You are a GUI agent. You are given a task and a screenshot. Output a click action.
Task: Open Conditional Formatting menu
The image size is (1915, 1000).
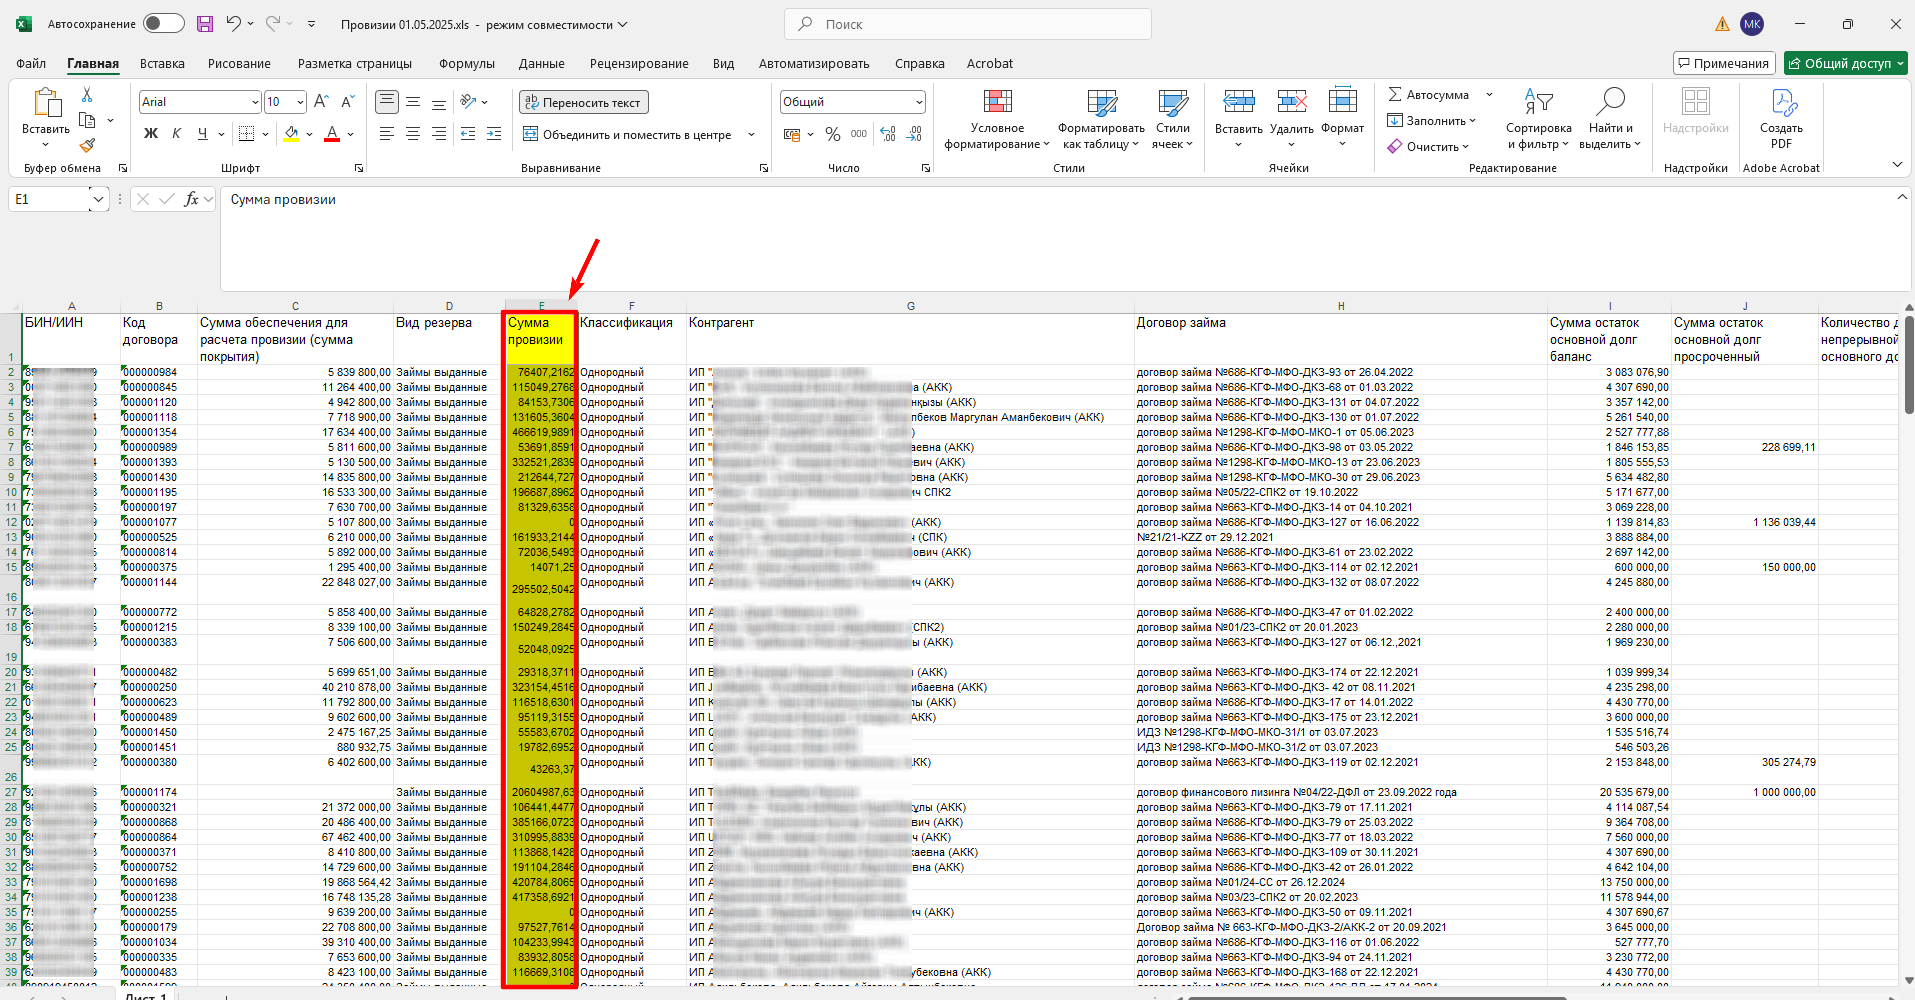(997, 120)
